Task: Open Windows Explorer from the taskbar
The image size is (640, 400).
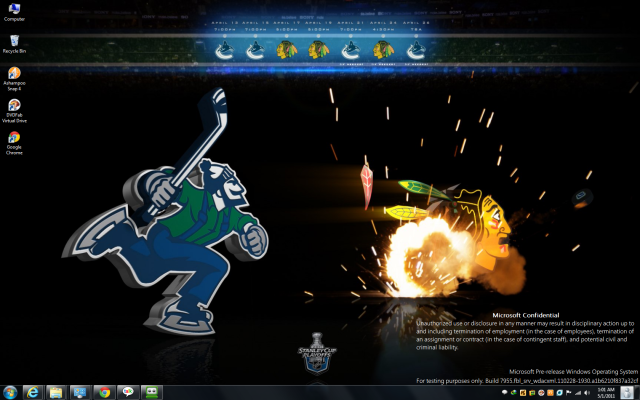Action: [x=56, y=392]
